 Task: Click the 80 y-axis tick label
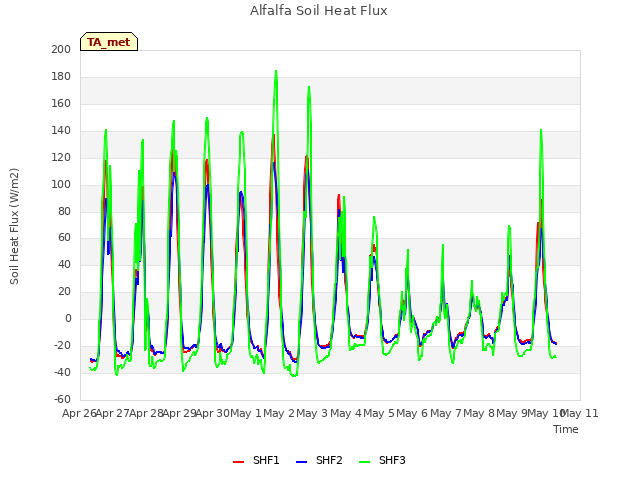[64, 211]
